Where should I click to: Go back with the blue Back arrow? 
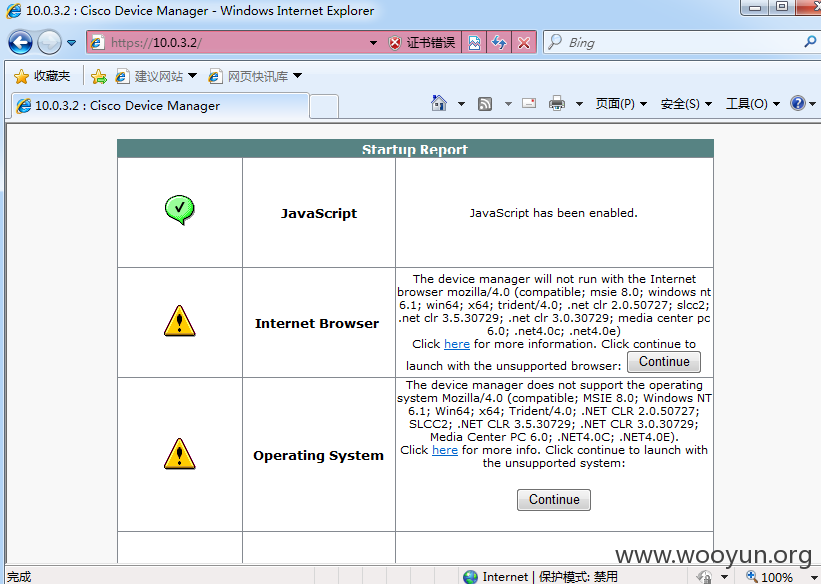(x=20, y=42)
